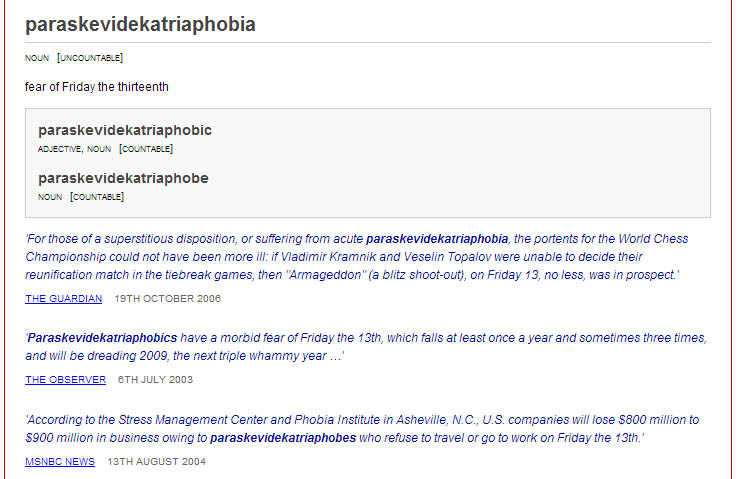Open the MSNBC NEWS source link

click(x=60, y=461)
